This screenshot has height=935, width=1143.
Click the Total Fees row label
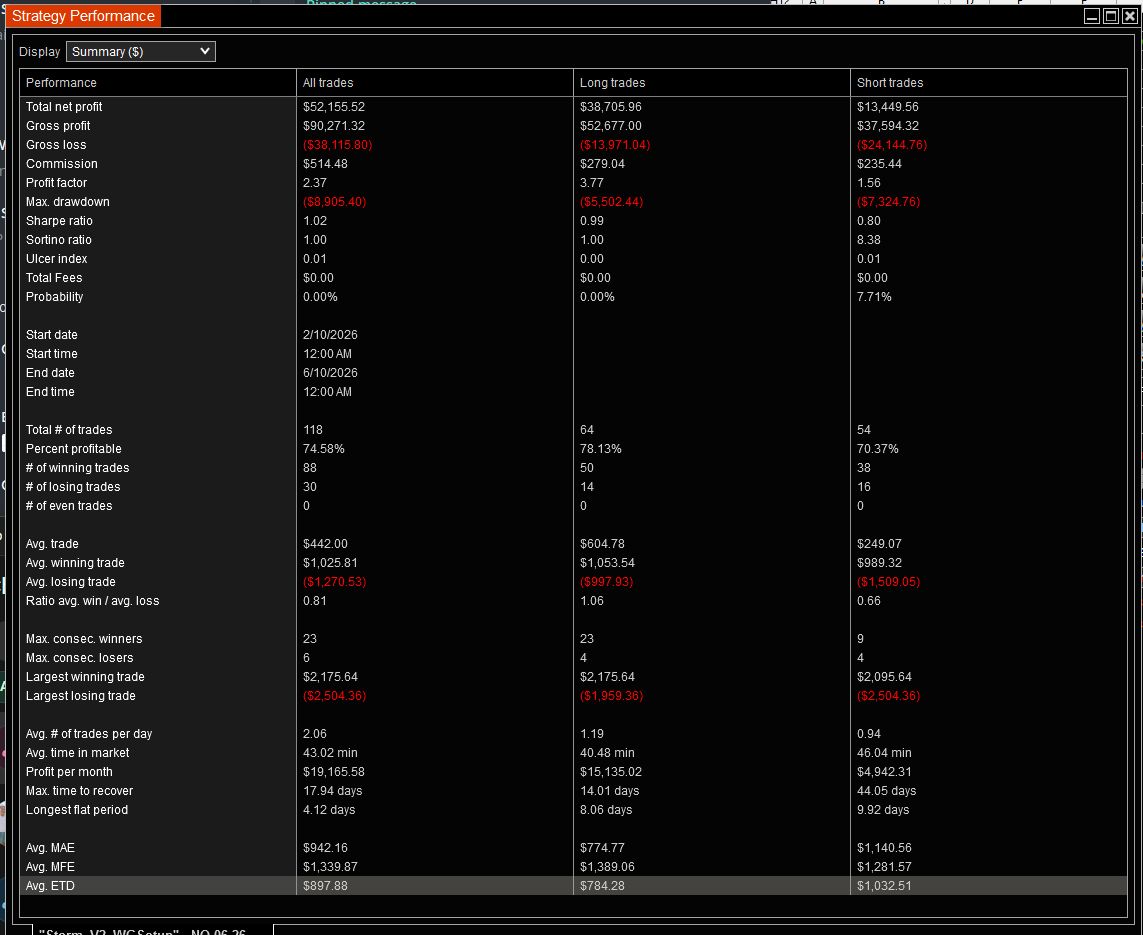point(54,278)
